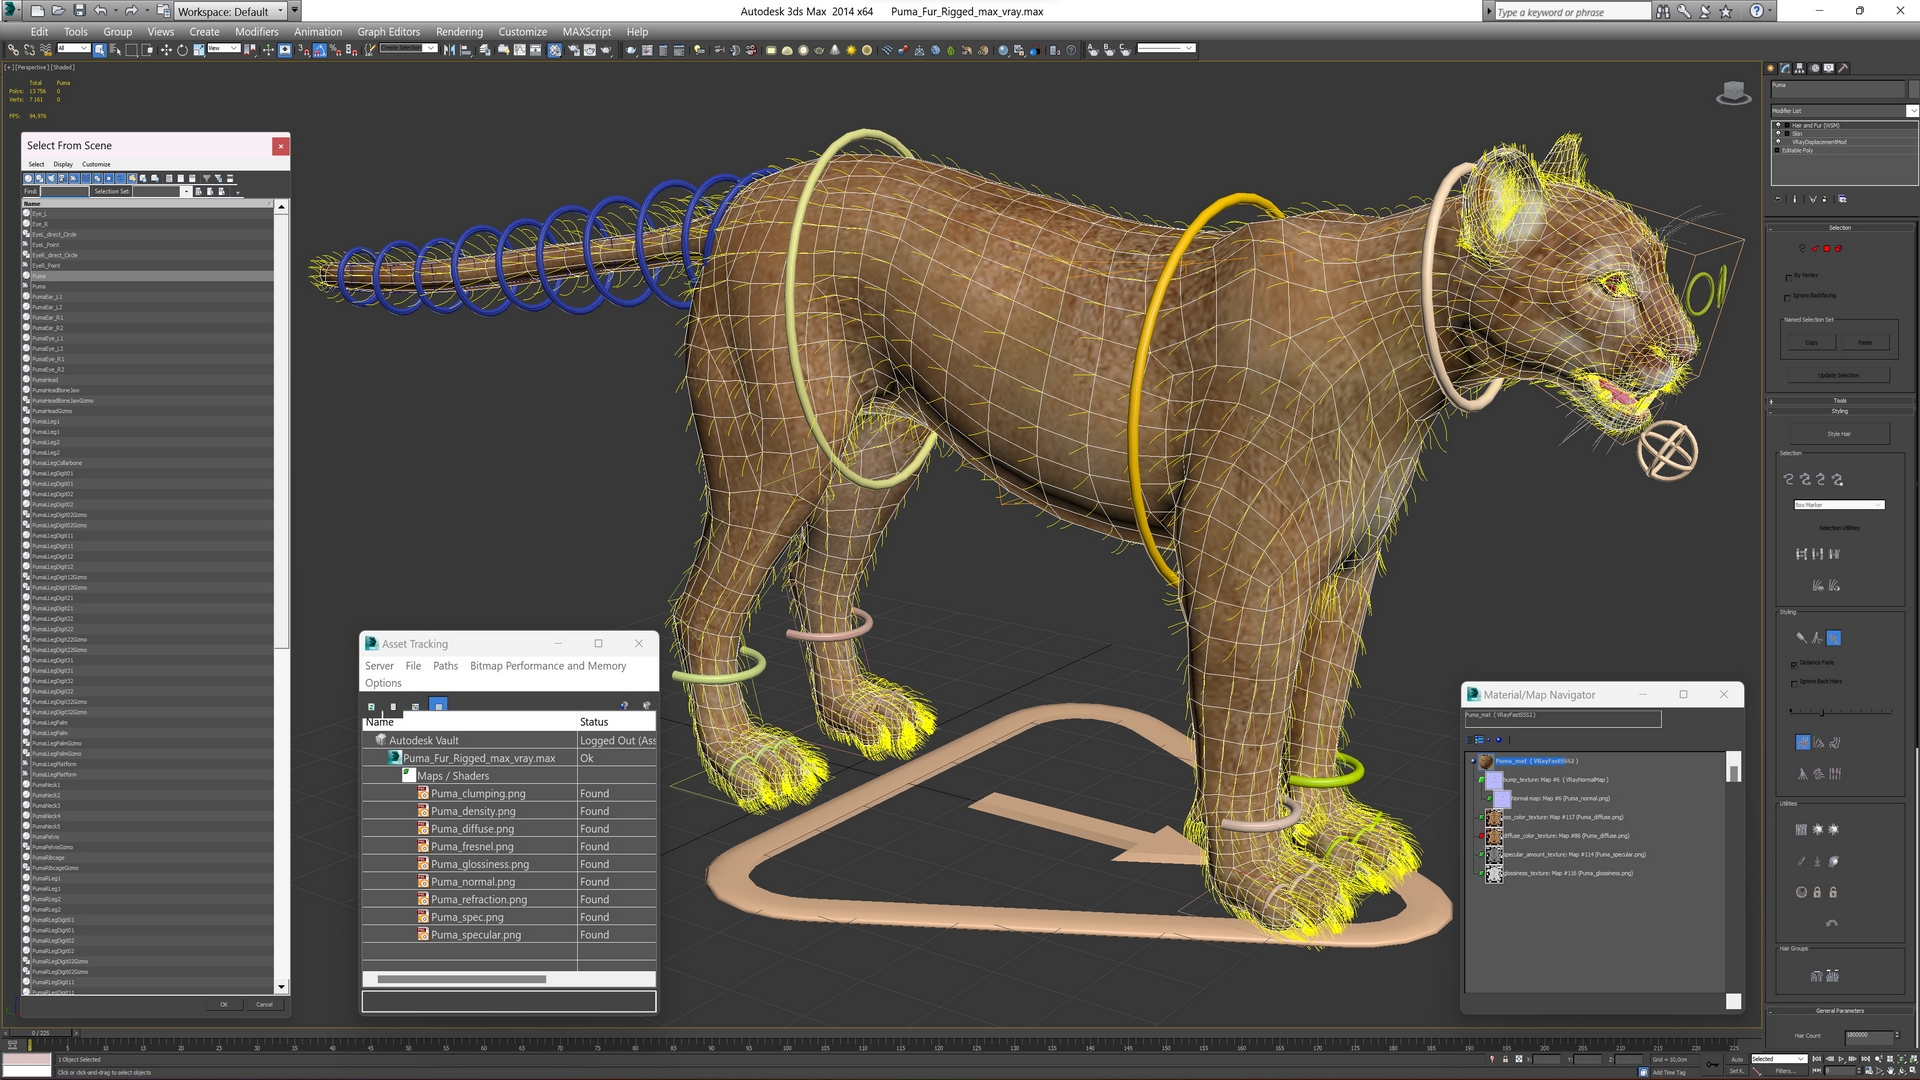Screen dimensions: 1920x1080
Task: Open the Paths menu in Asset Tracking
Action: [445, 666]
